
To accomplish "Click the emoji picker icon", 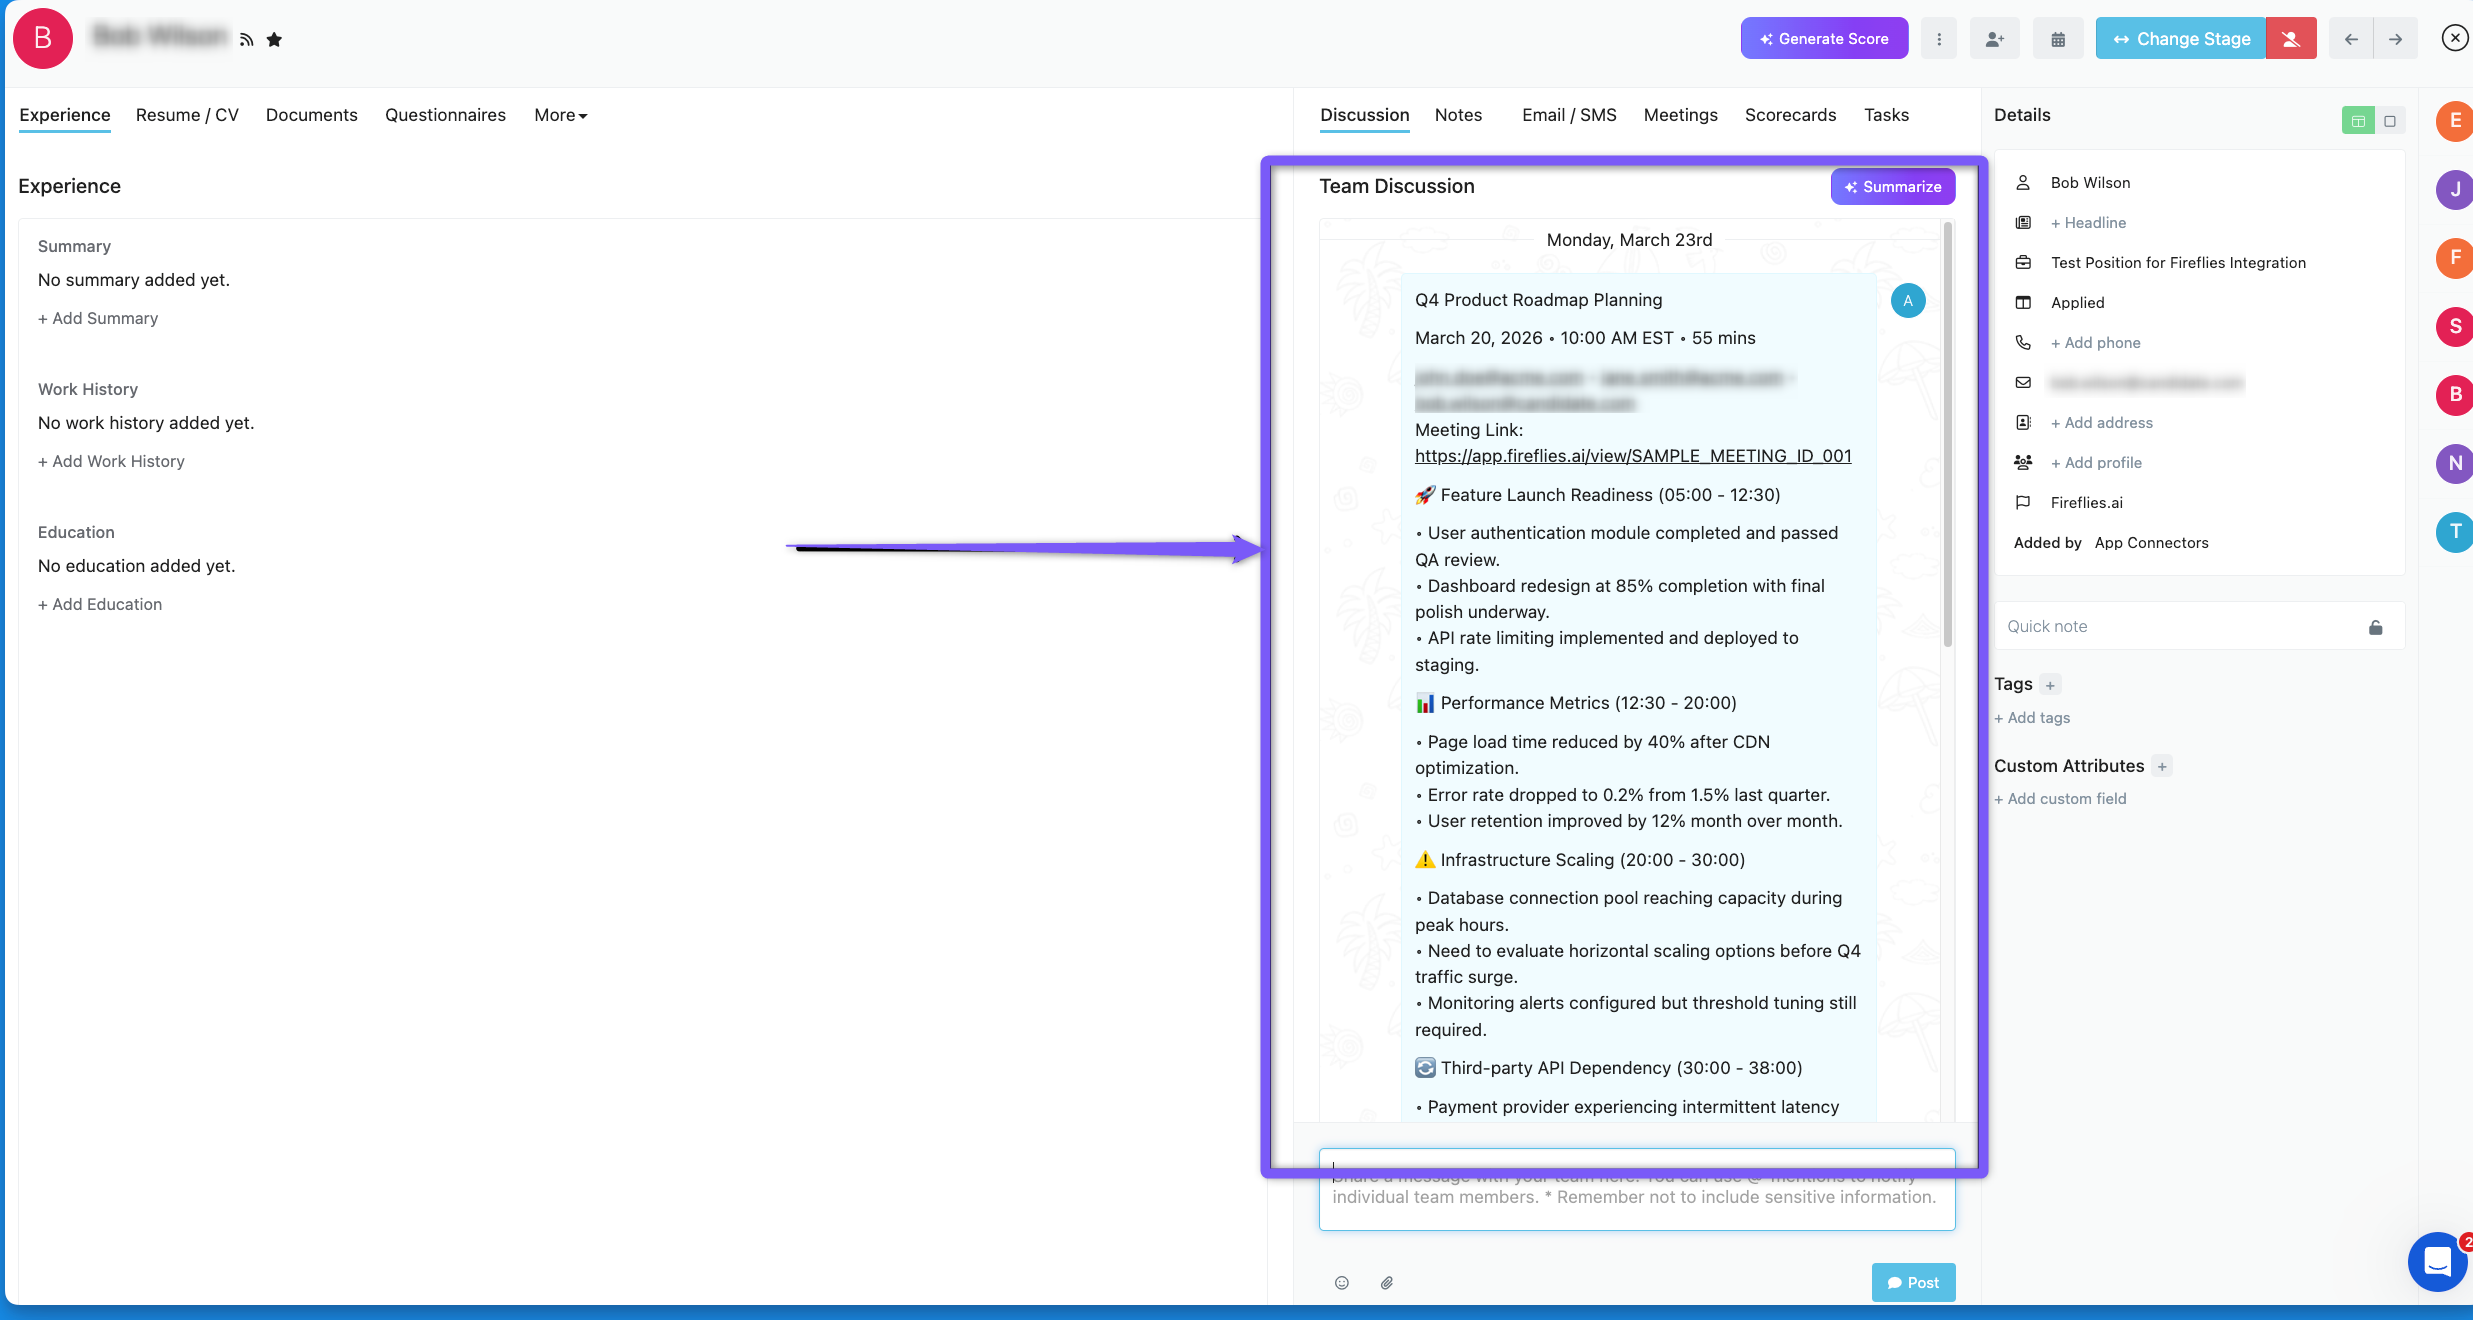I will point(1342,1282).
